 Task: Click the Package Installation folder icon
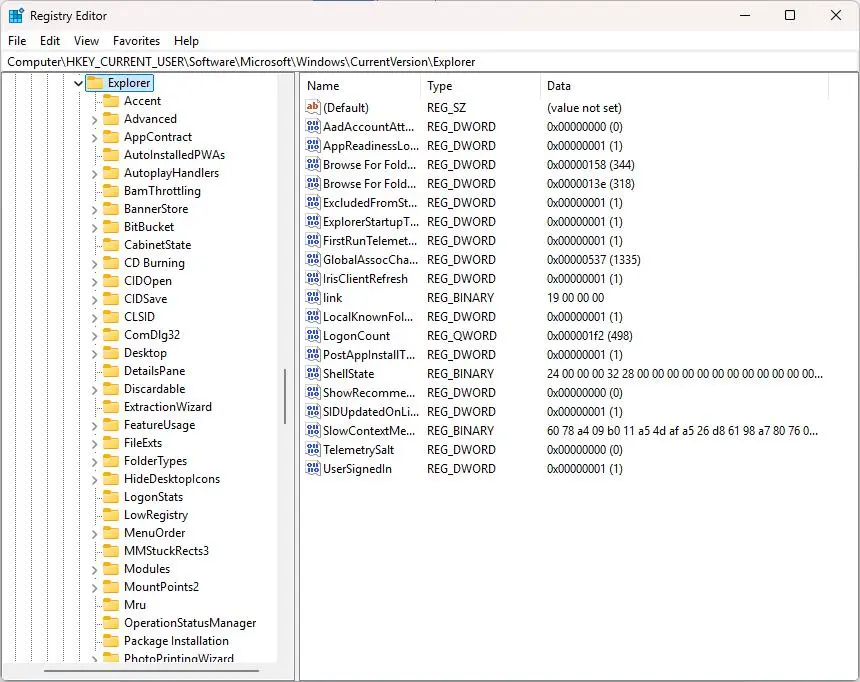pyautogui.click(x=111, y=641)
